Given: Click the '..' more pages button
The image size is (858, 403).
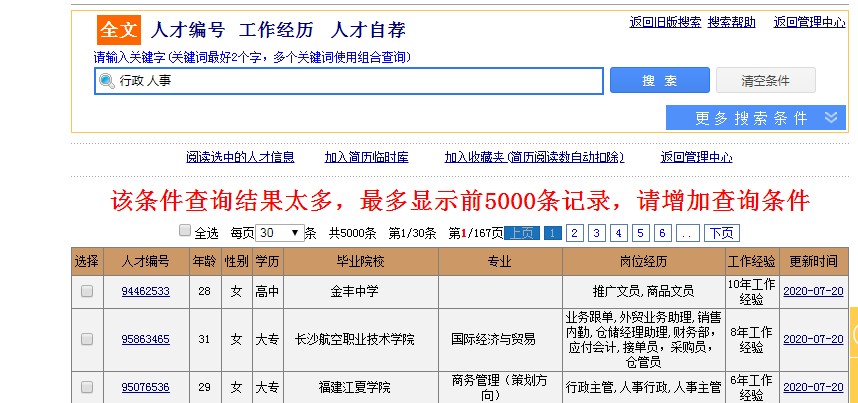Looking at the screenshot, I should point(688,233).
